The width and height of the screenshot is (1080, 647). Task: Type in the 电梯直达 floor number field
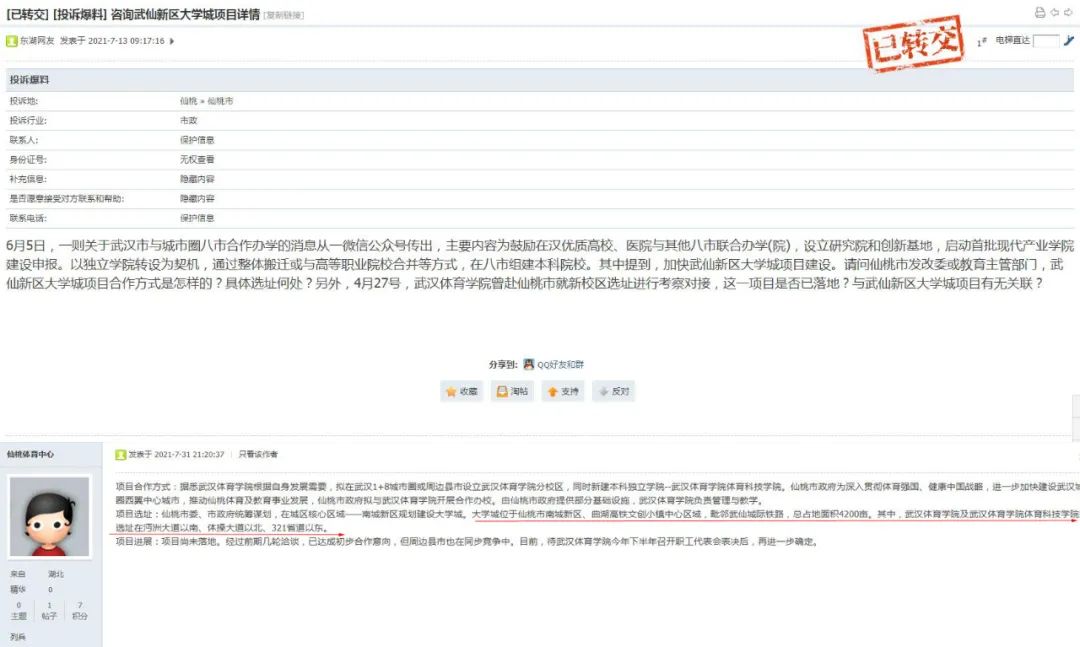[1045, 41]
